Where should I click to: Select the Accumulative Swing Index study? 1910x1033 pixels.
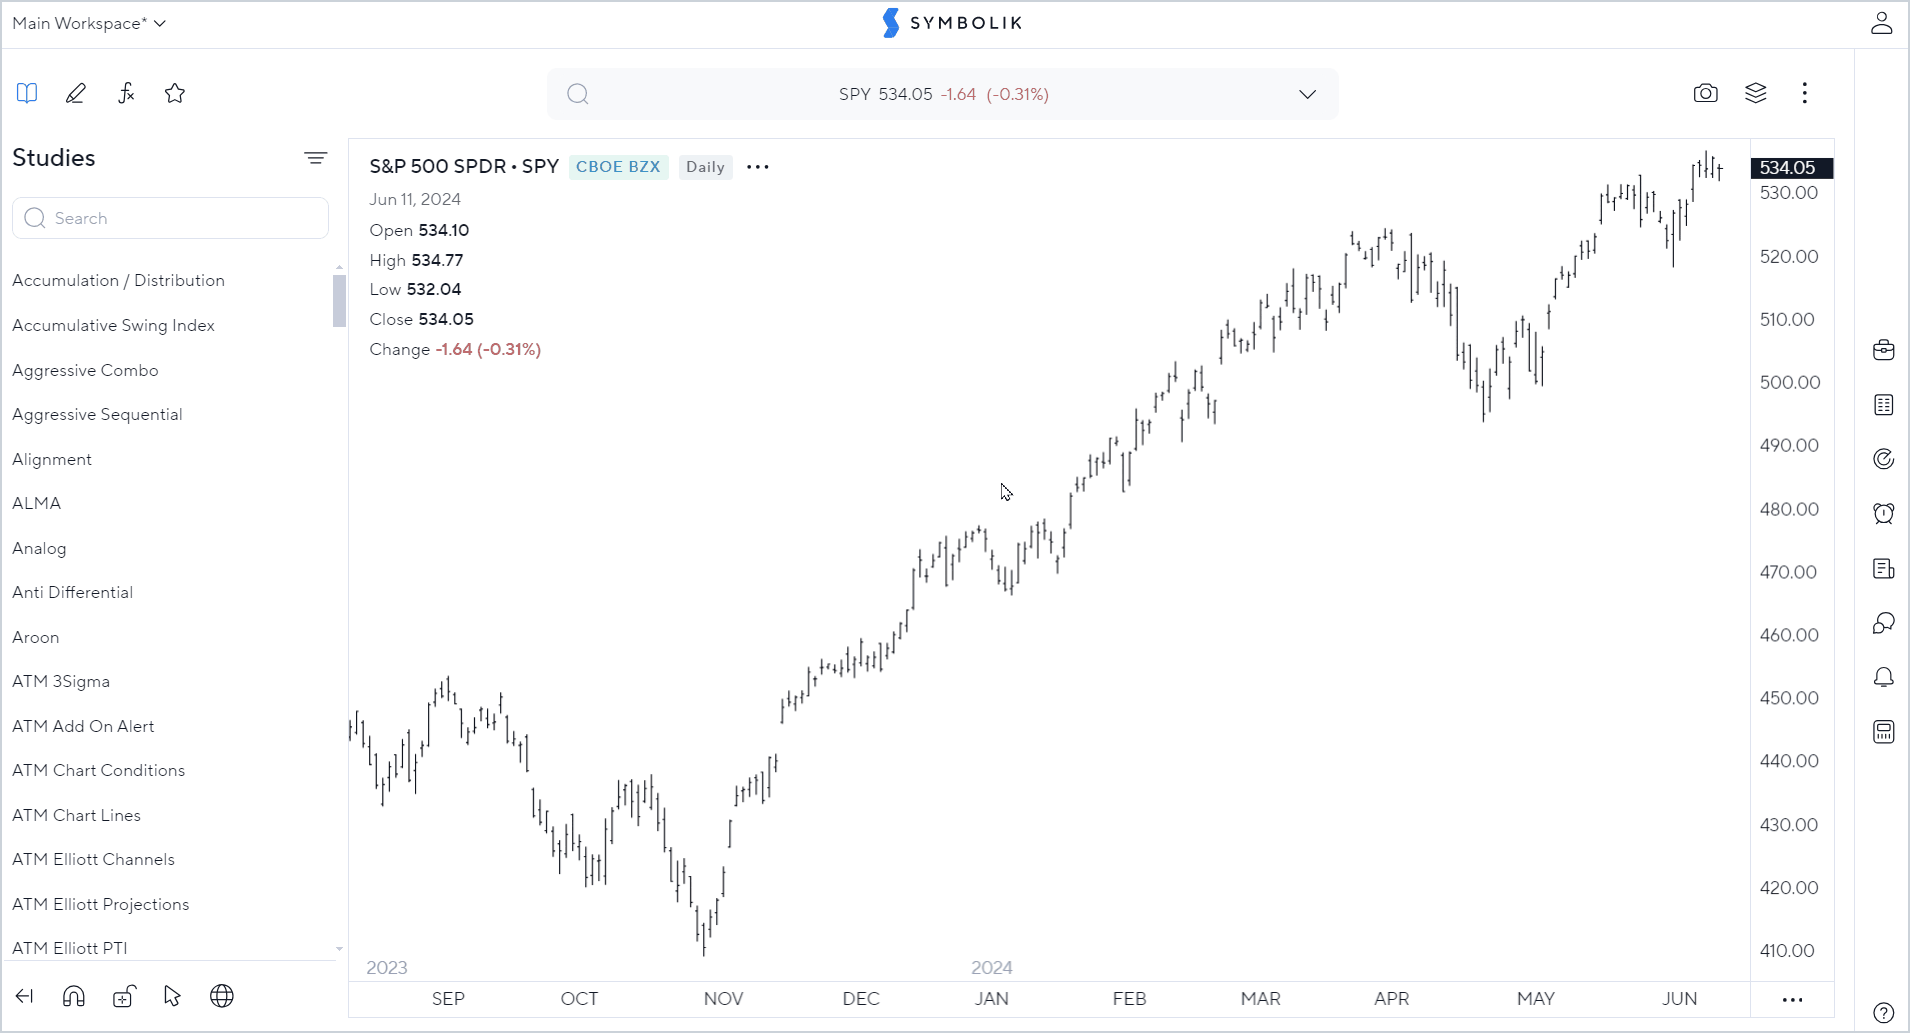(x=113, y=325)
